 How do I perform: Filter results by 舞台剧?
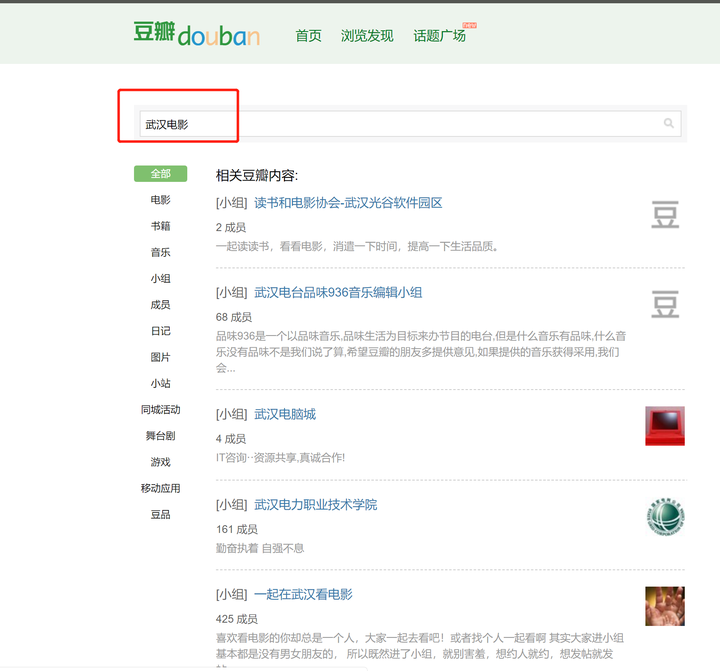[160, 435]
